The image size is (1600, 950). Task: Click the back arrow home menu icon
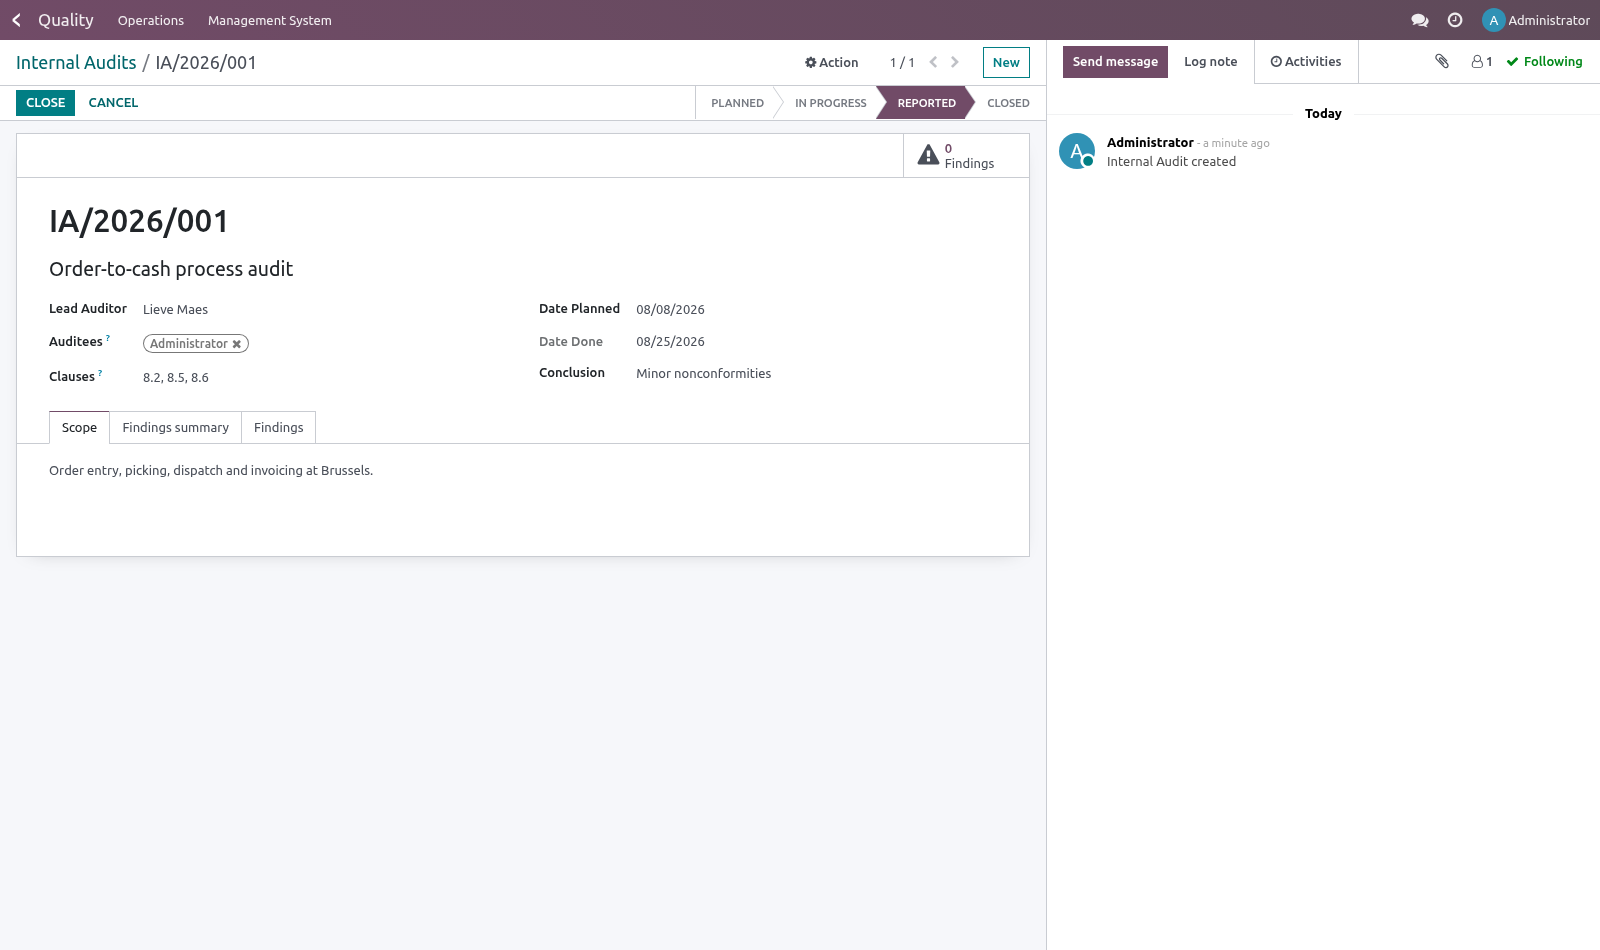pyautogui.click(x=17, y=20)
